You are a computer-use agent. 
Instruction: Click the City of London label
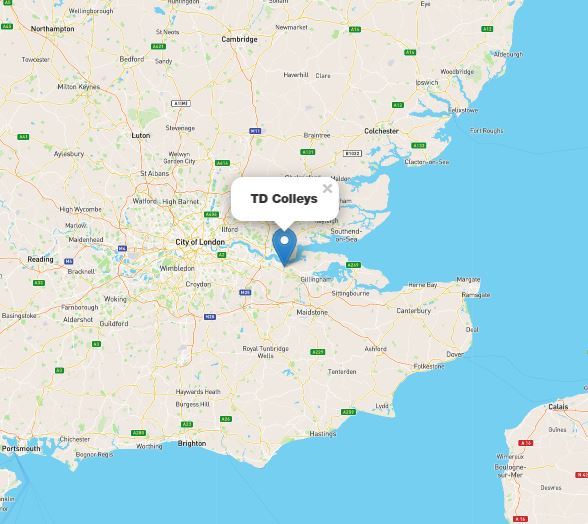click(x=200, y=242)
